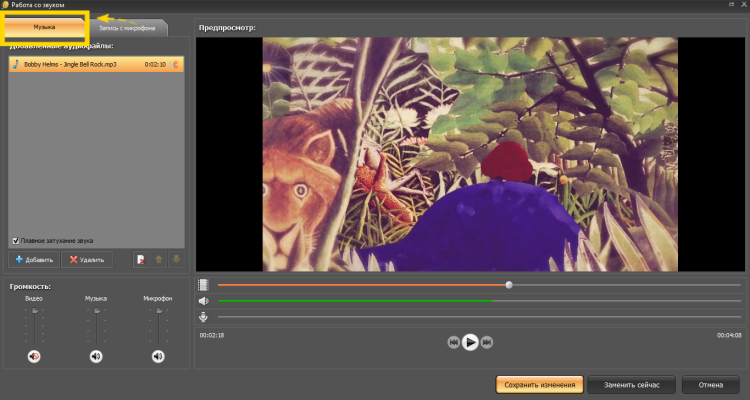
Task: Click the Отмена button
Action: (711, 385)
